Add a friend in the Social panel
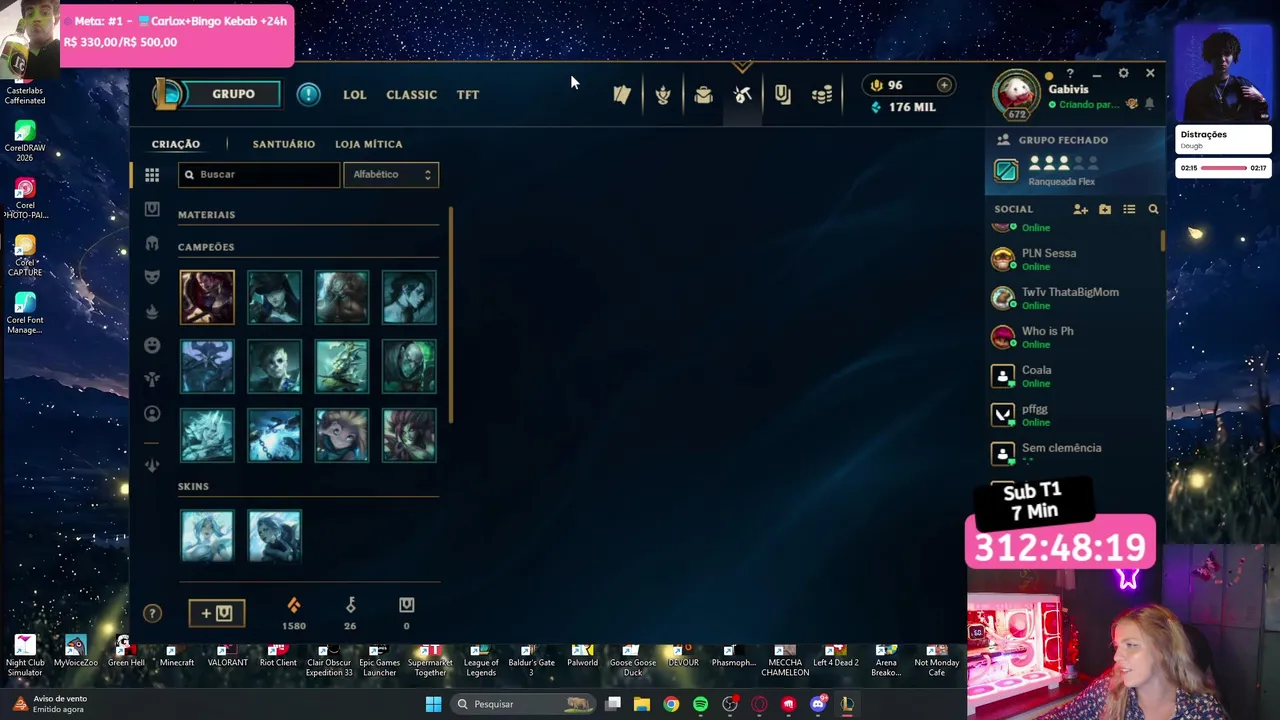This screenshot has height=720, width=1280. (1080, 209)
